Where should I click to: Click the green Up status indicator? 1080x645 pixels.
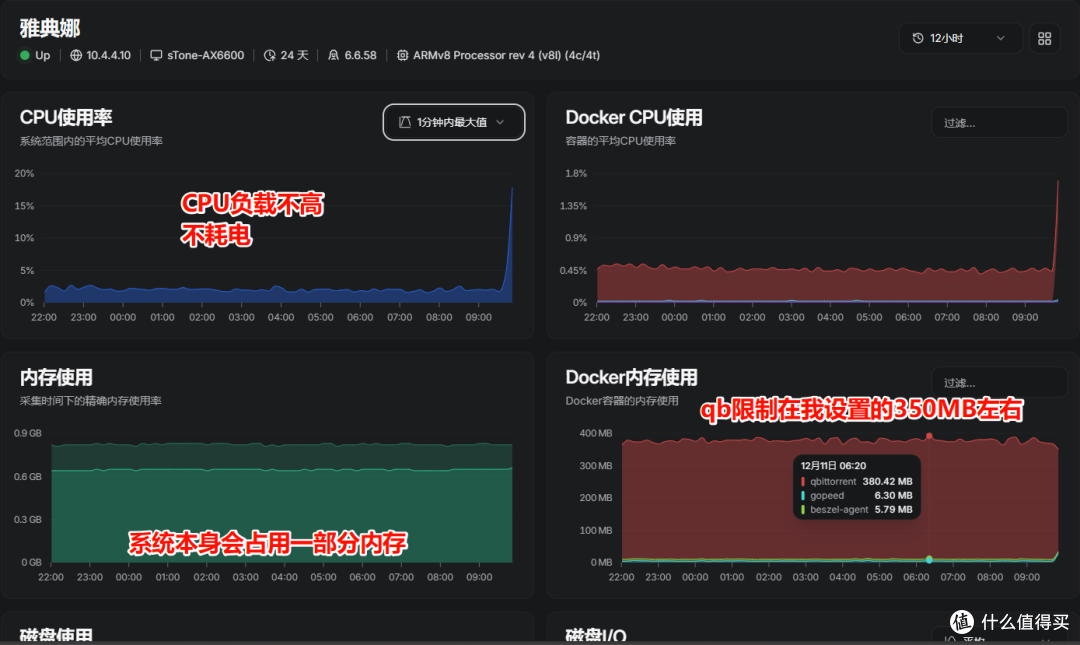coord(25,55)
